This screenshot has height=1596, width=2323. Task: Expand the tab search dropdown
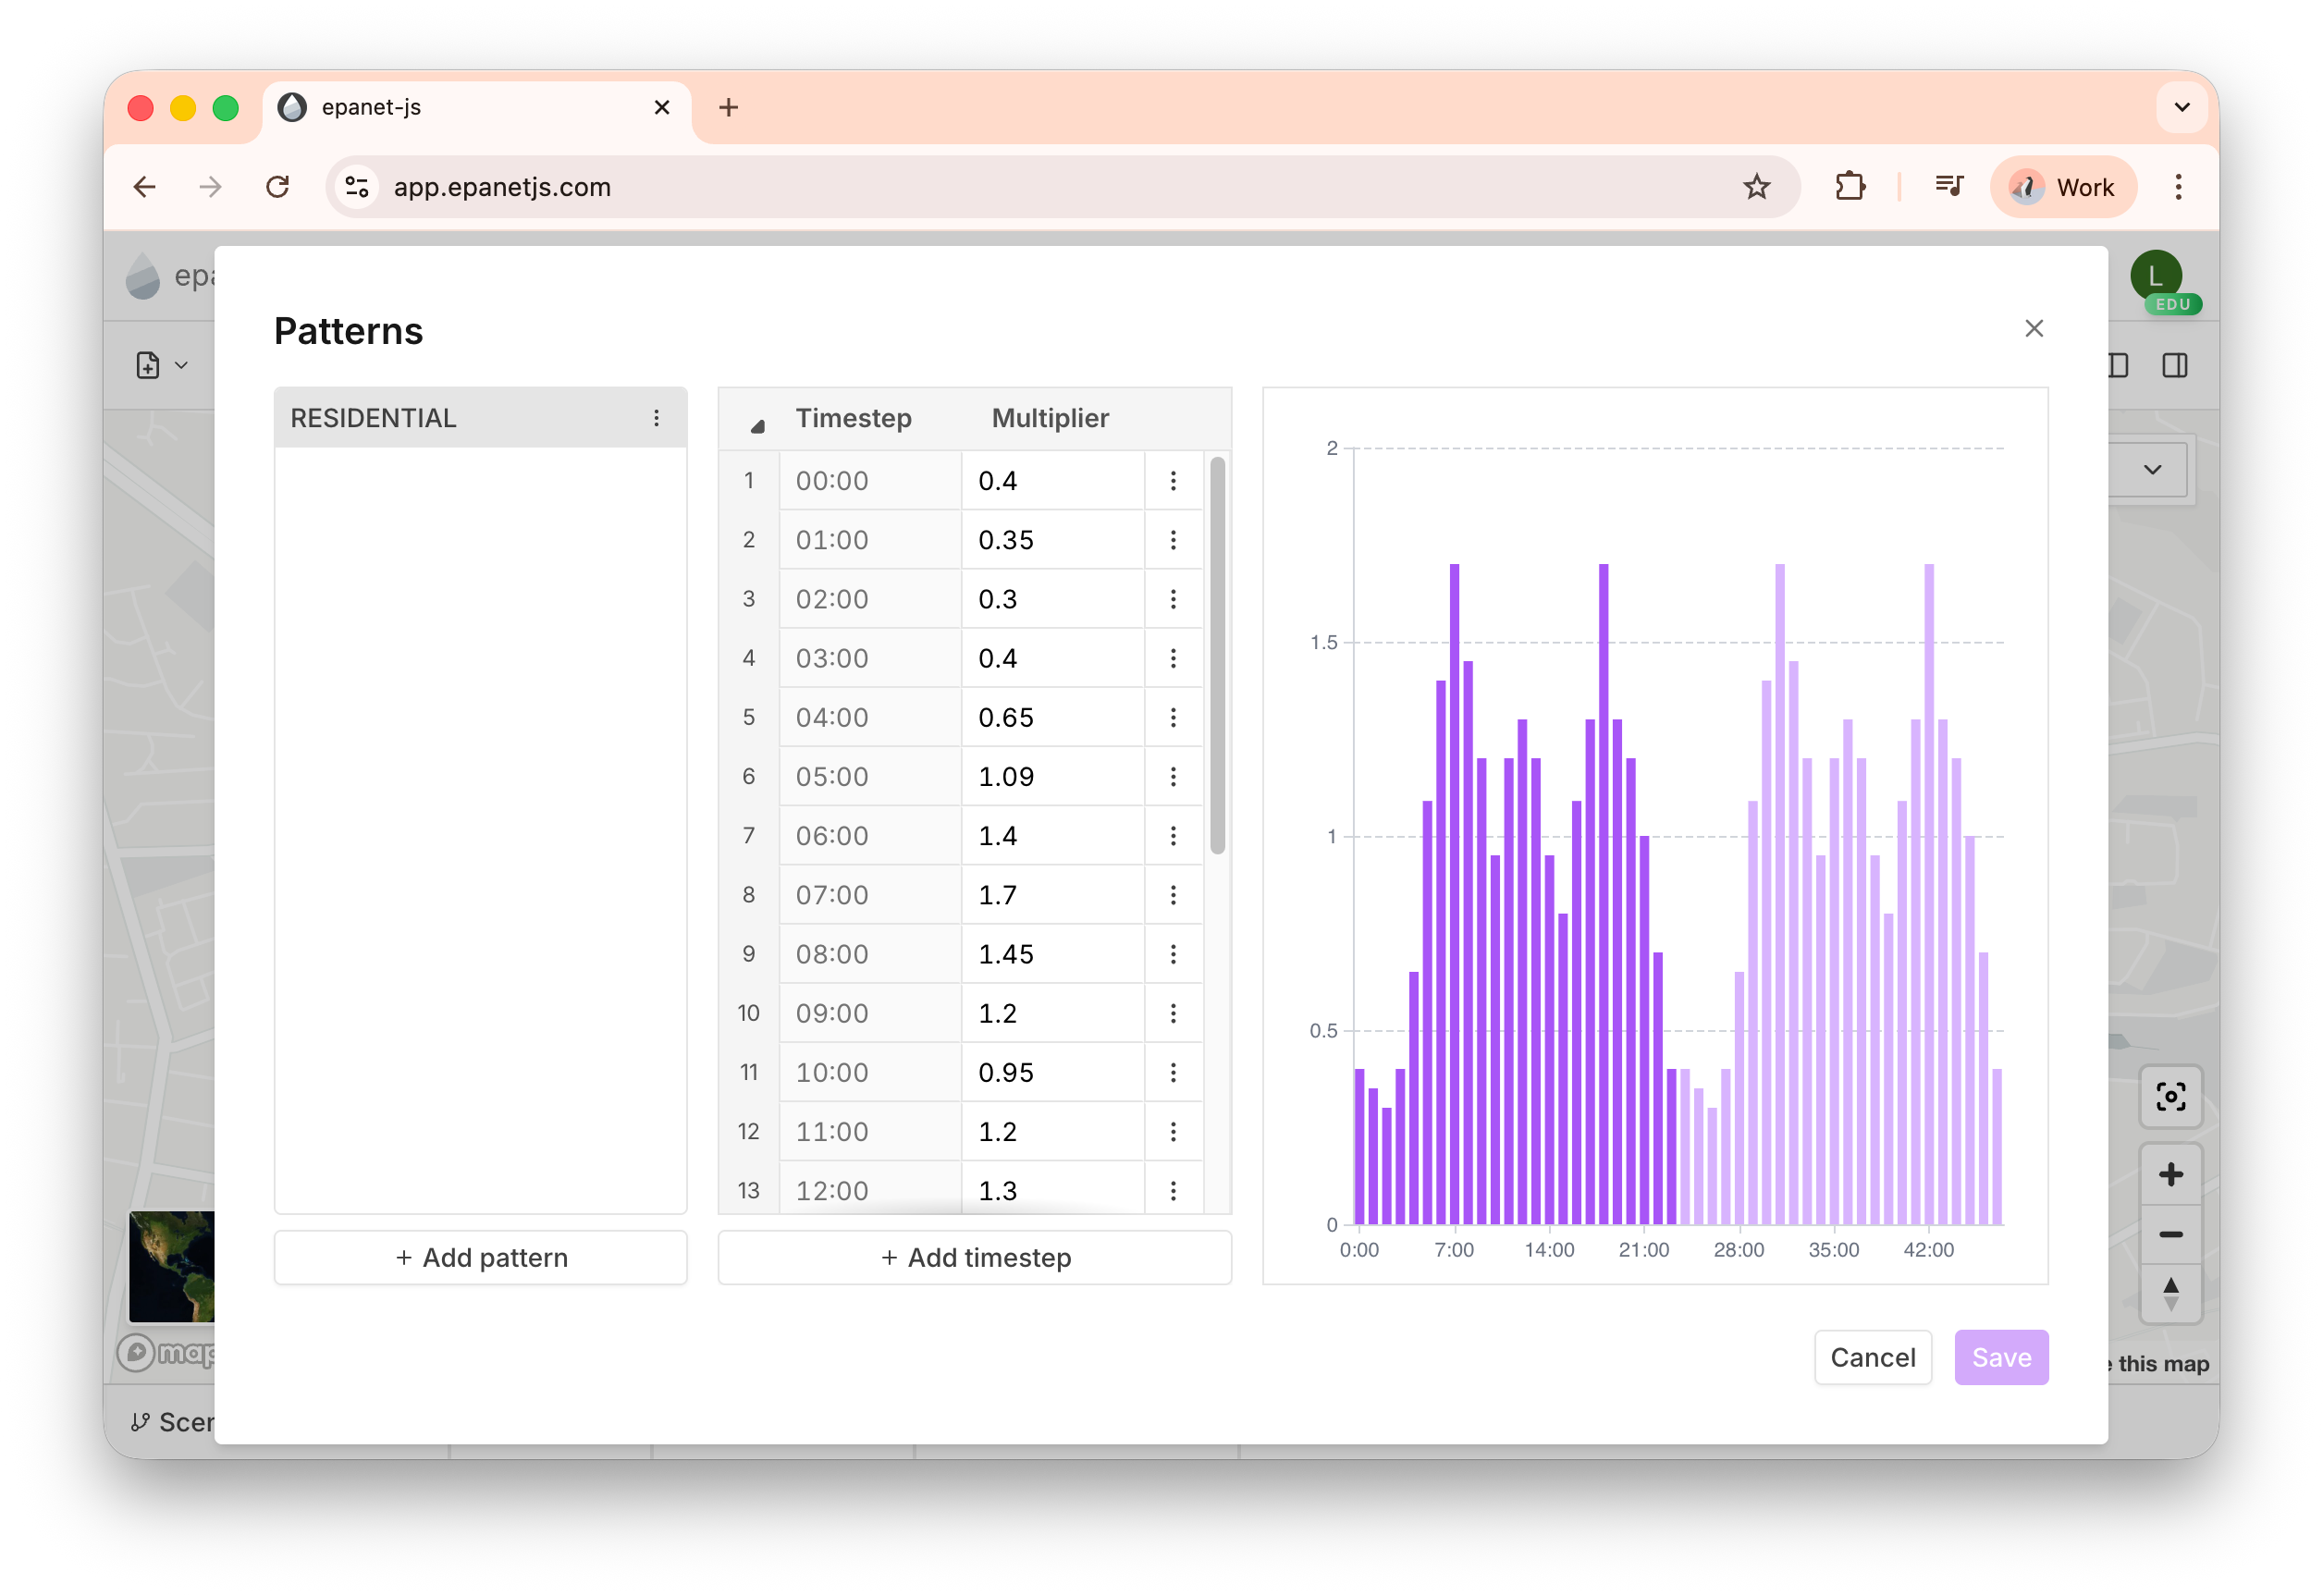2181,107
